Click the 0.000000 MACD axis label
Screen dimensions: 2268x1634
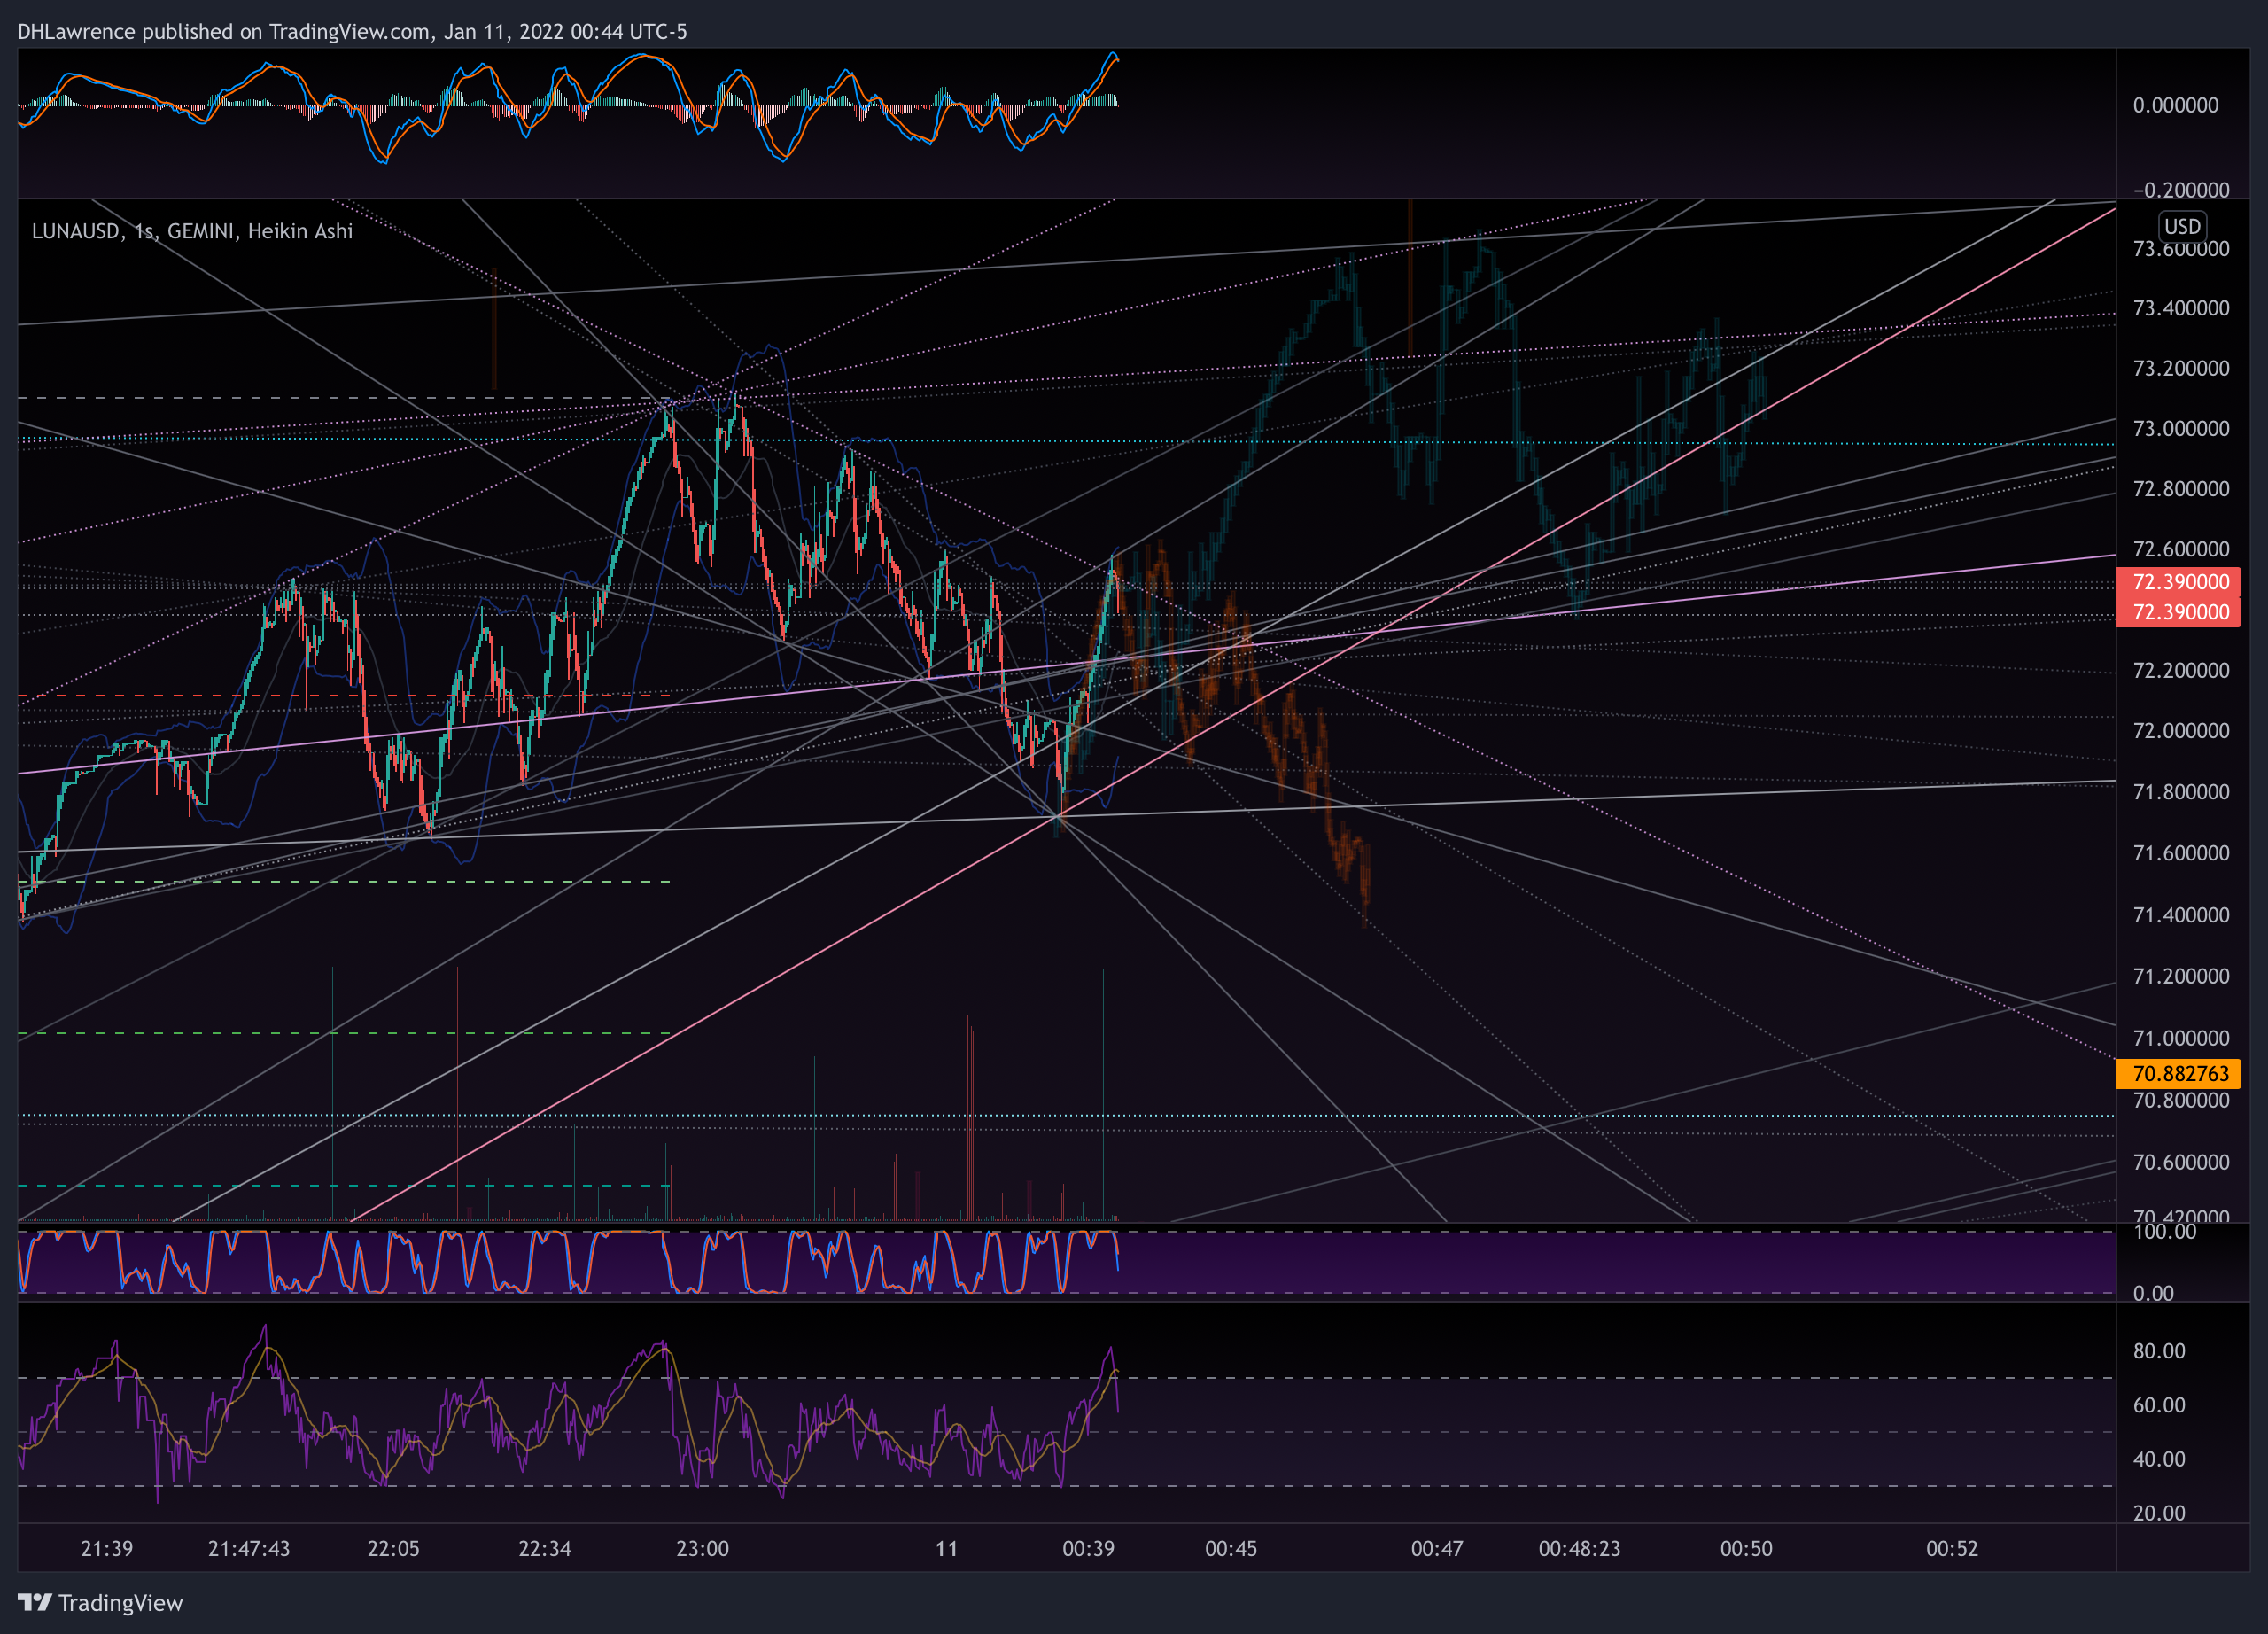(2175, 105)
